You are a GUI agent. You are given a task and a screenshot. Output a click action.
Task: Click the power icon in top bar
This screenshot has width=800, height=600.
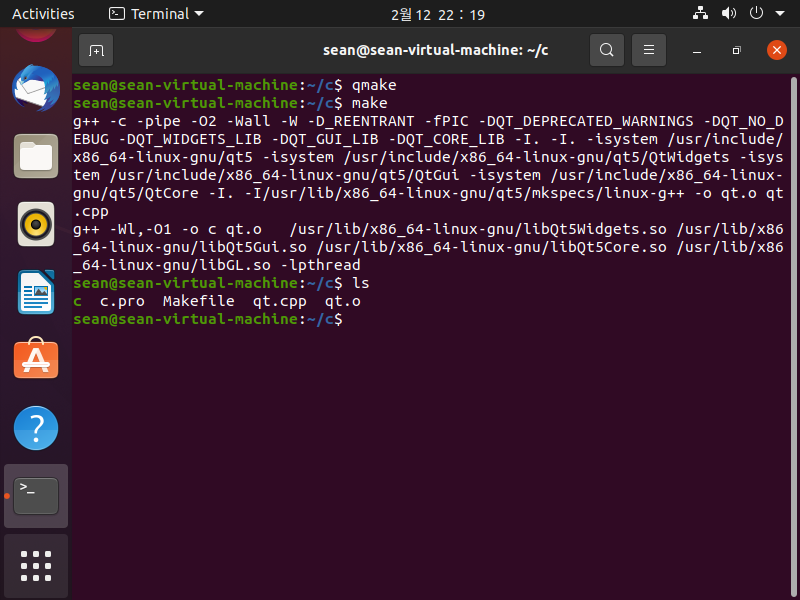click(x=756, y=13)
